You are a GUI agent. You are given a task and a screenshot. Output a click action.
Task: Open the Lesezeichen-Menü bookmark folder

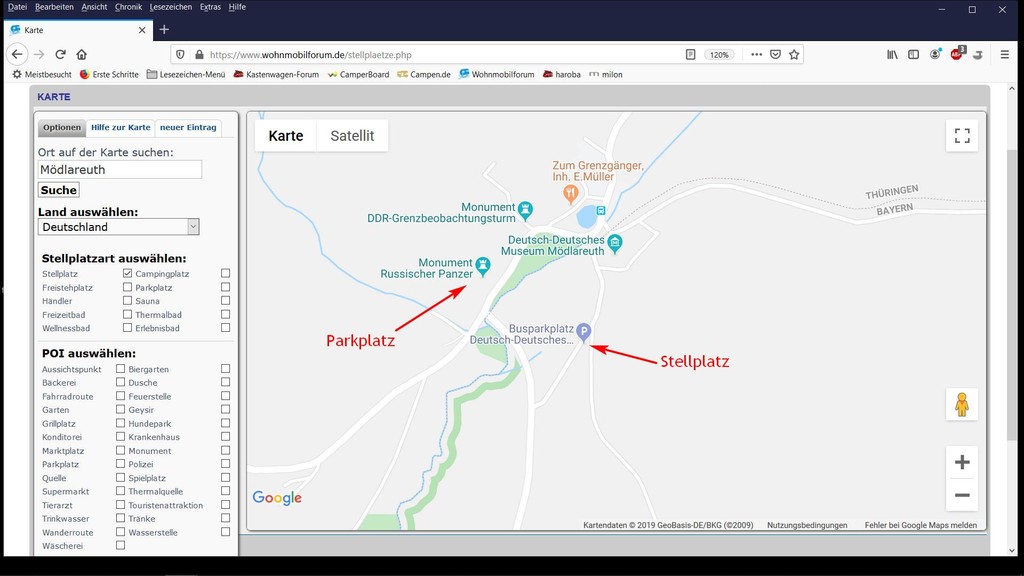point(186,74)
